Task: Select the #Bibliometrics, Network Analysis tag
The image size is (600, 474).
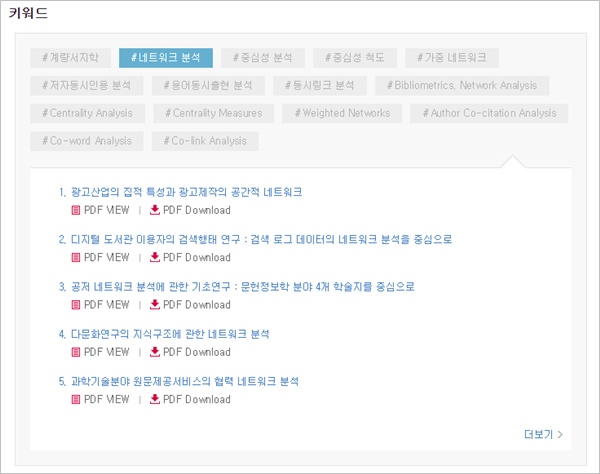Action: pos(462,86)
